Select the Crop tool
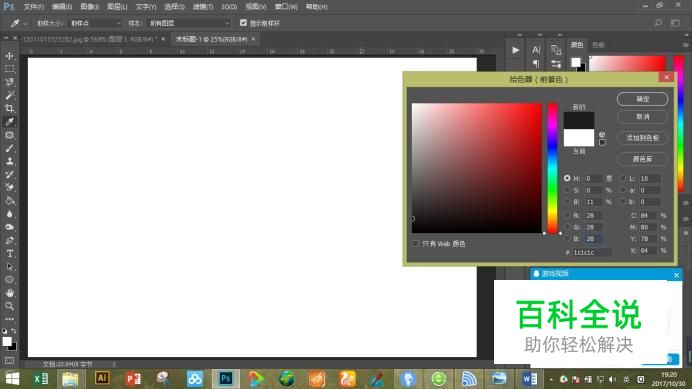 tap(9, 109)
